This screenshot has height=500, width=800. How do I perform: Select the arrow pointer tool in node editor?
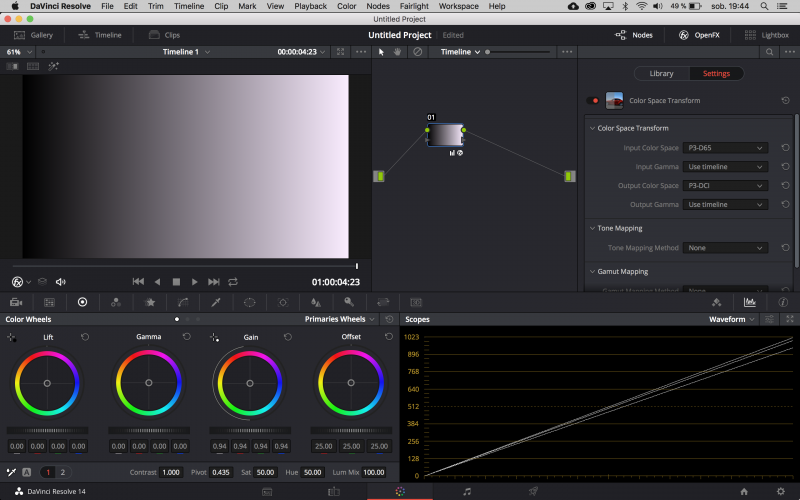pos(381,52)
